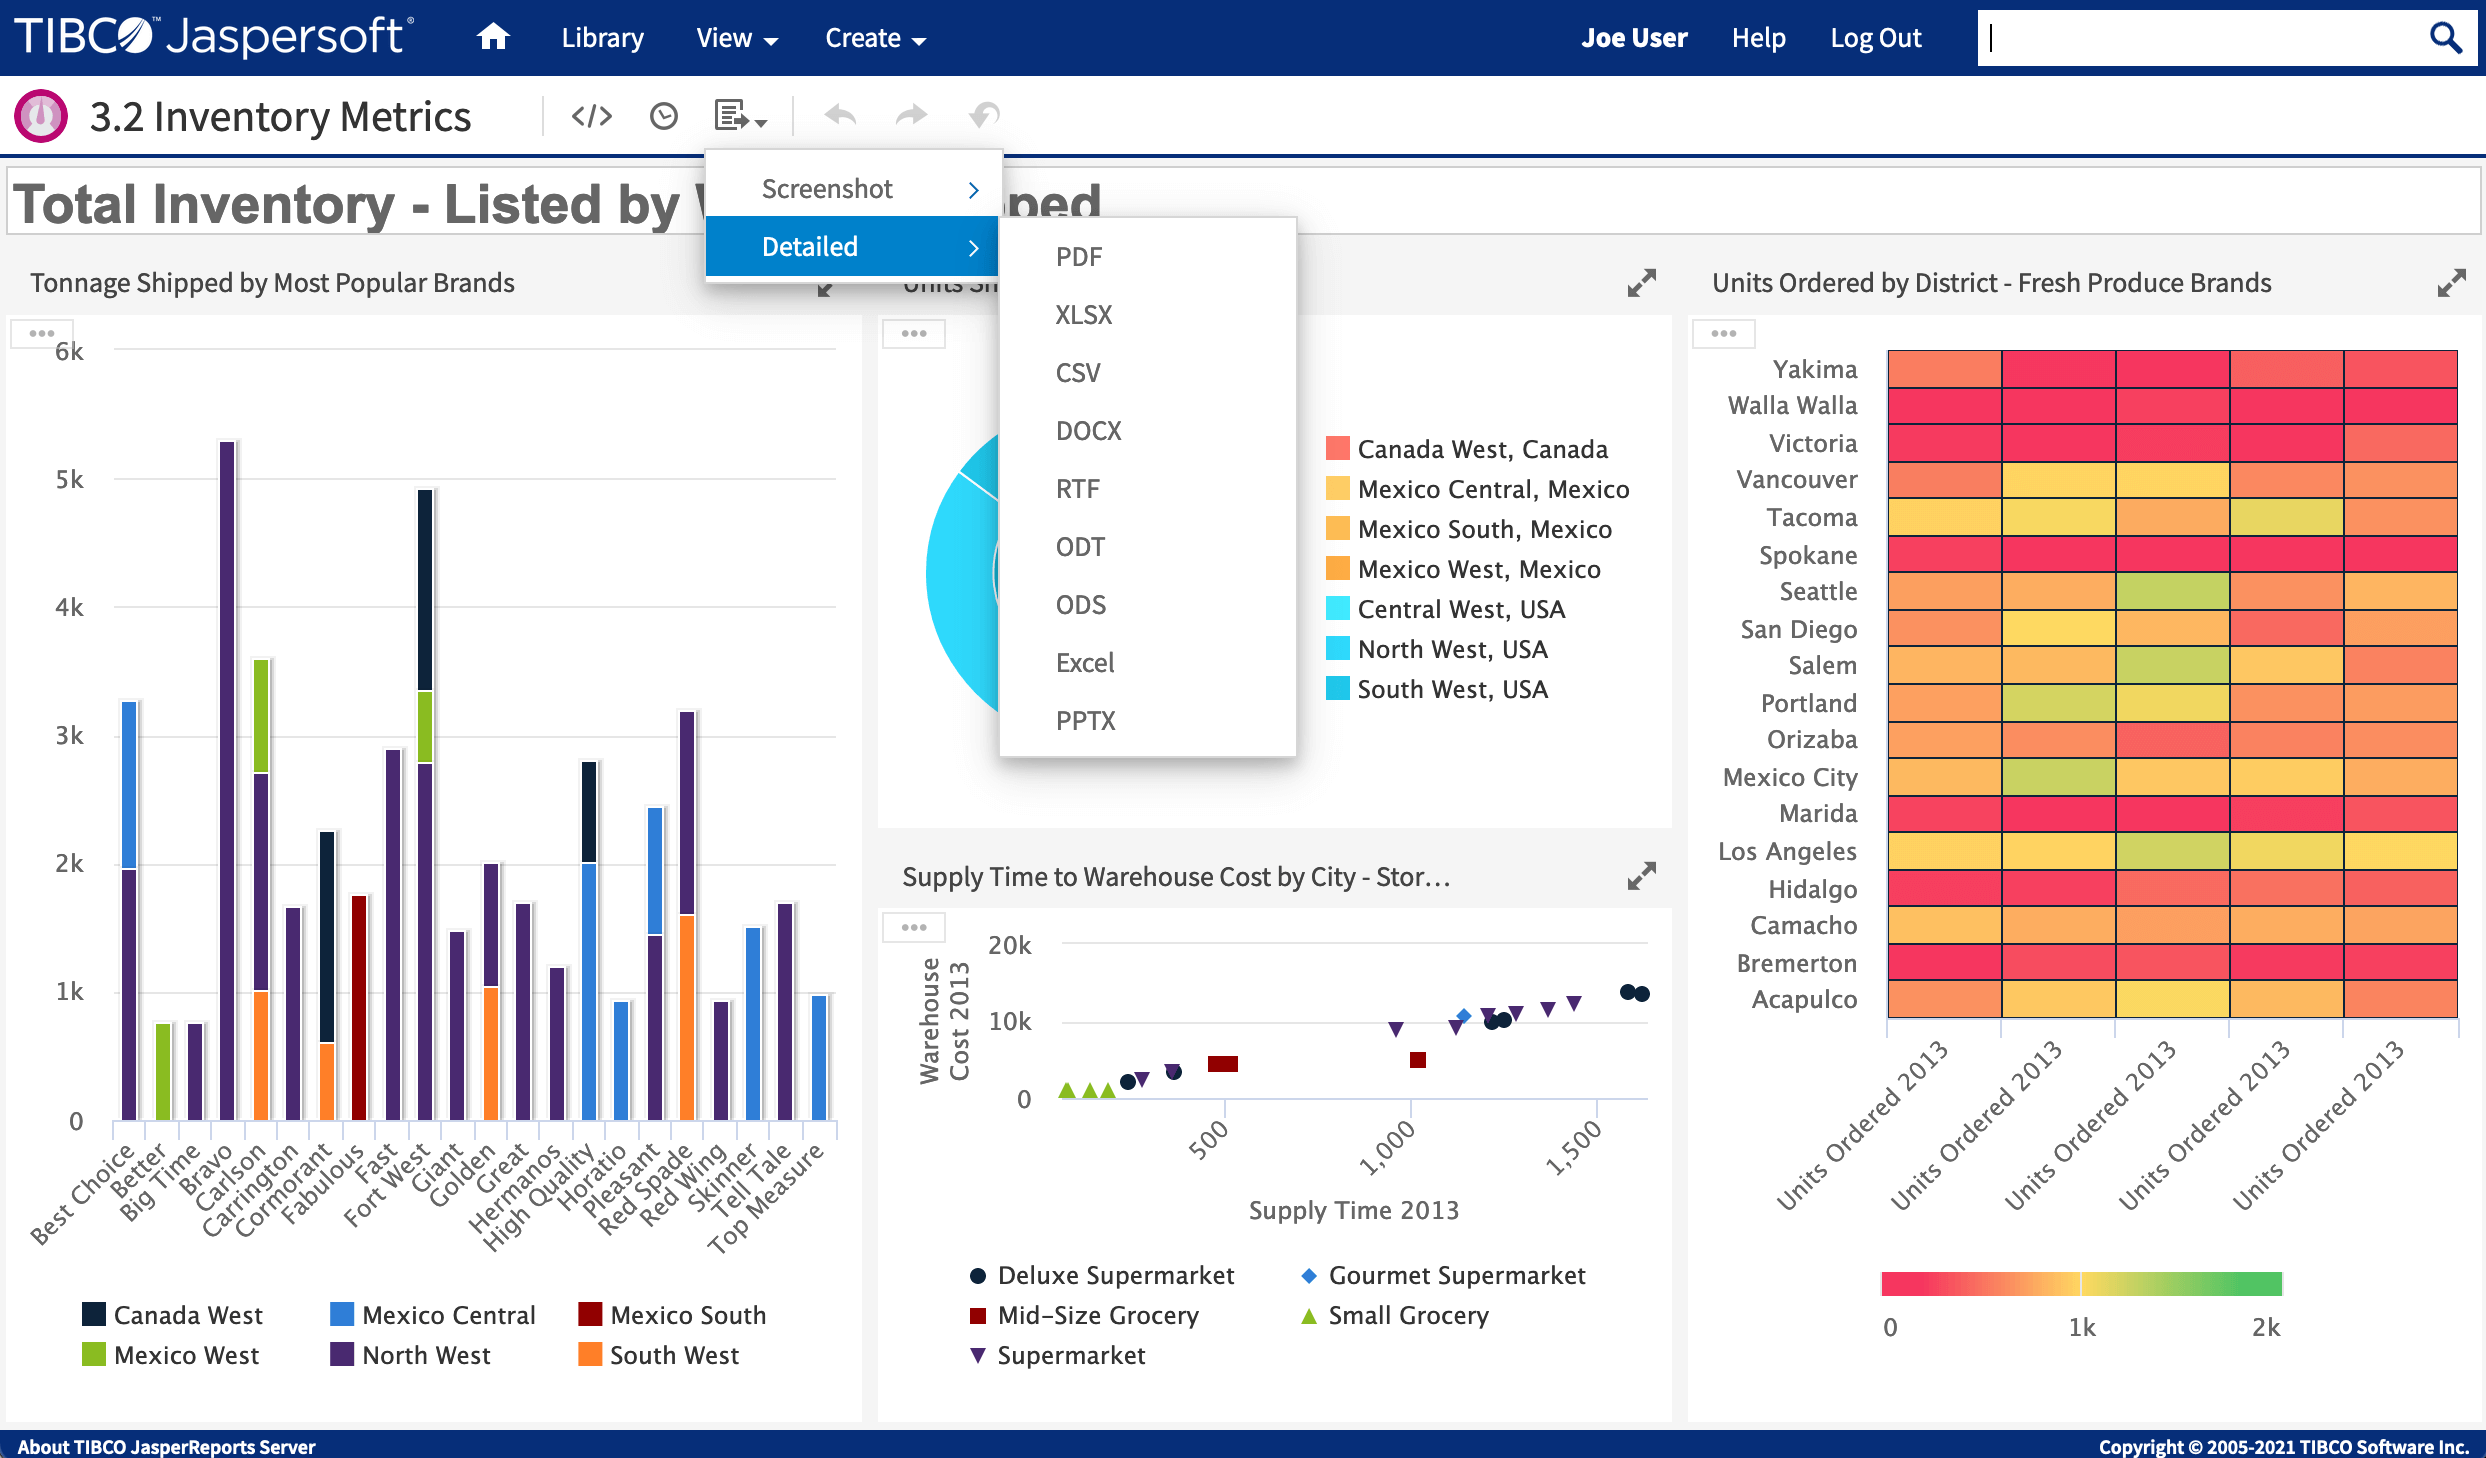
Task: Toggle Mexico West series in bar legend
Action: click(x=170, y=1355)
